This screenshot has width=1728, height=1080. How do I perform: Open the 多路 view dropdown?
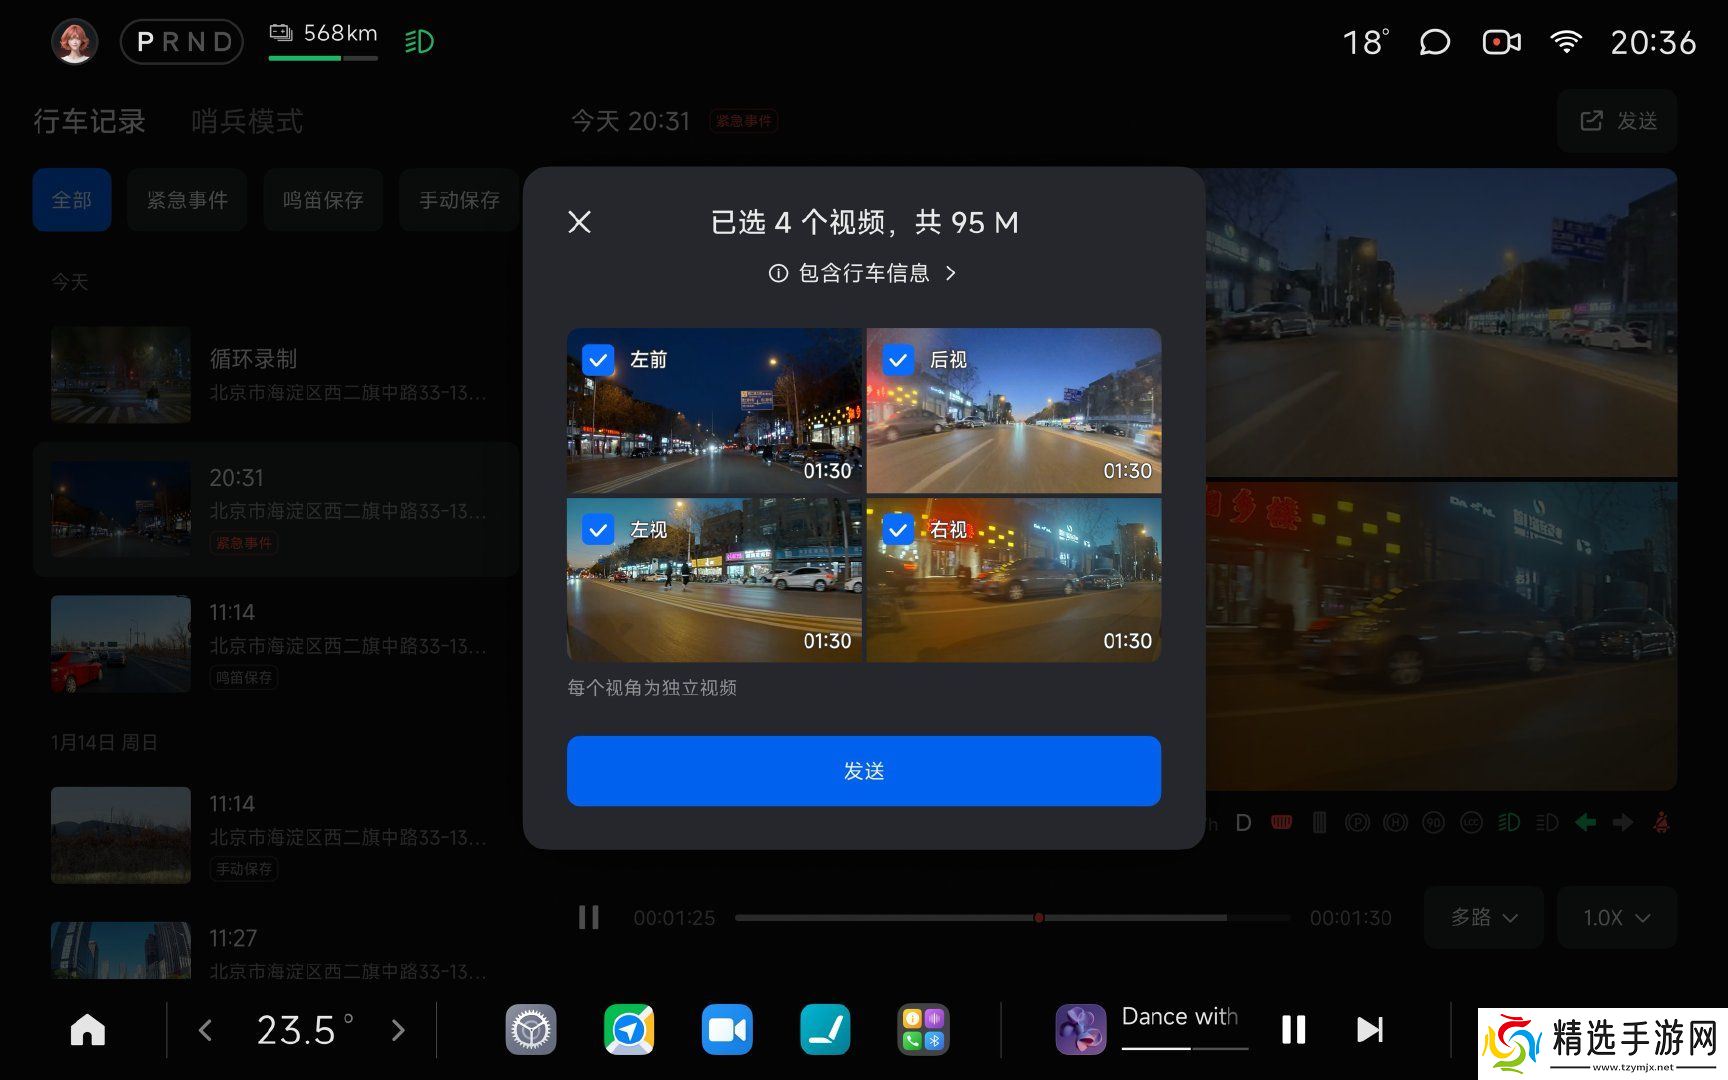click(x=1483, y=917)
